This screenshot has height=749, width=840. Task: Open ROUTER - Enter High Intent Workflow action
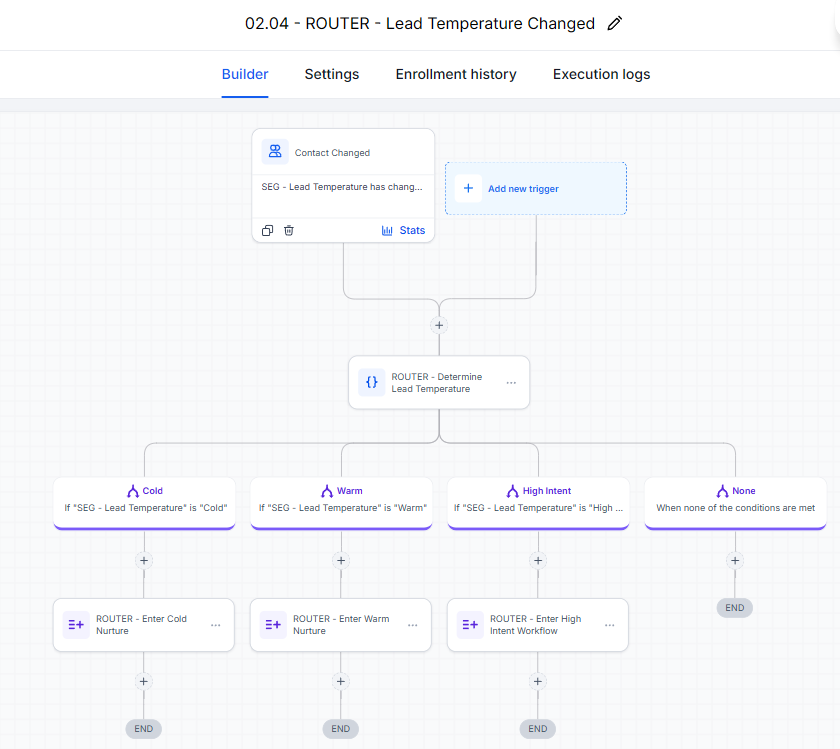tap(538, 625)
